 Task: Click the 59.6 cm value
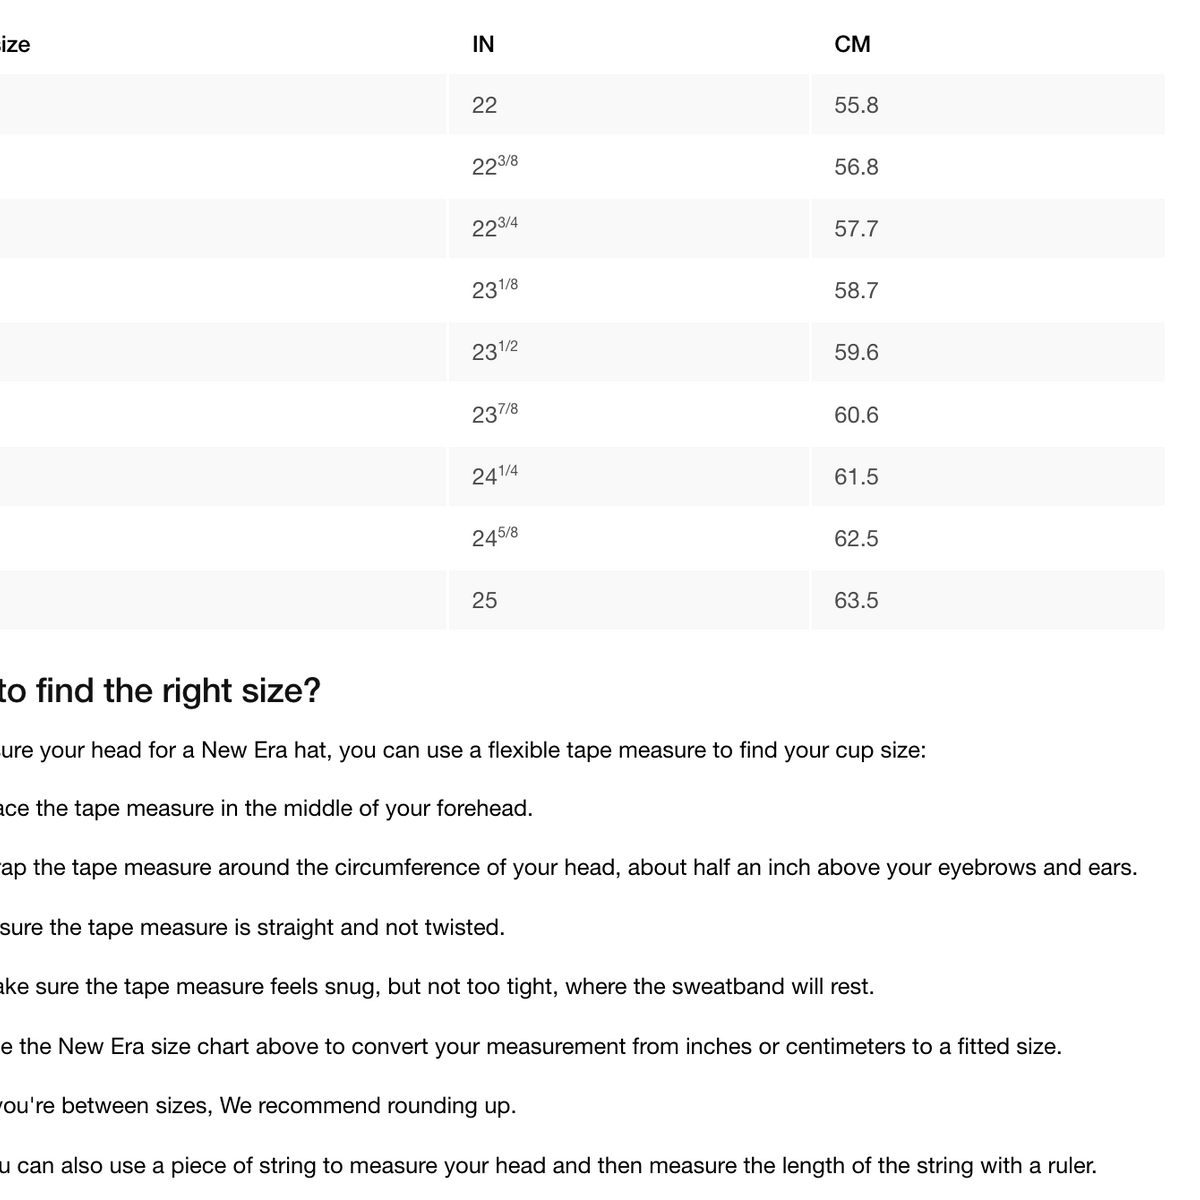click(856, 352)
